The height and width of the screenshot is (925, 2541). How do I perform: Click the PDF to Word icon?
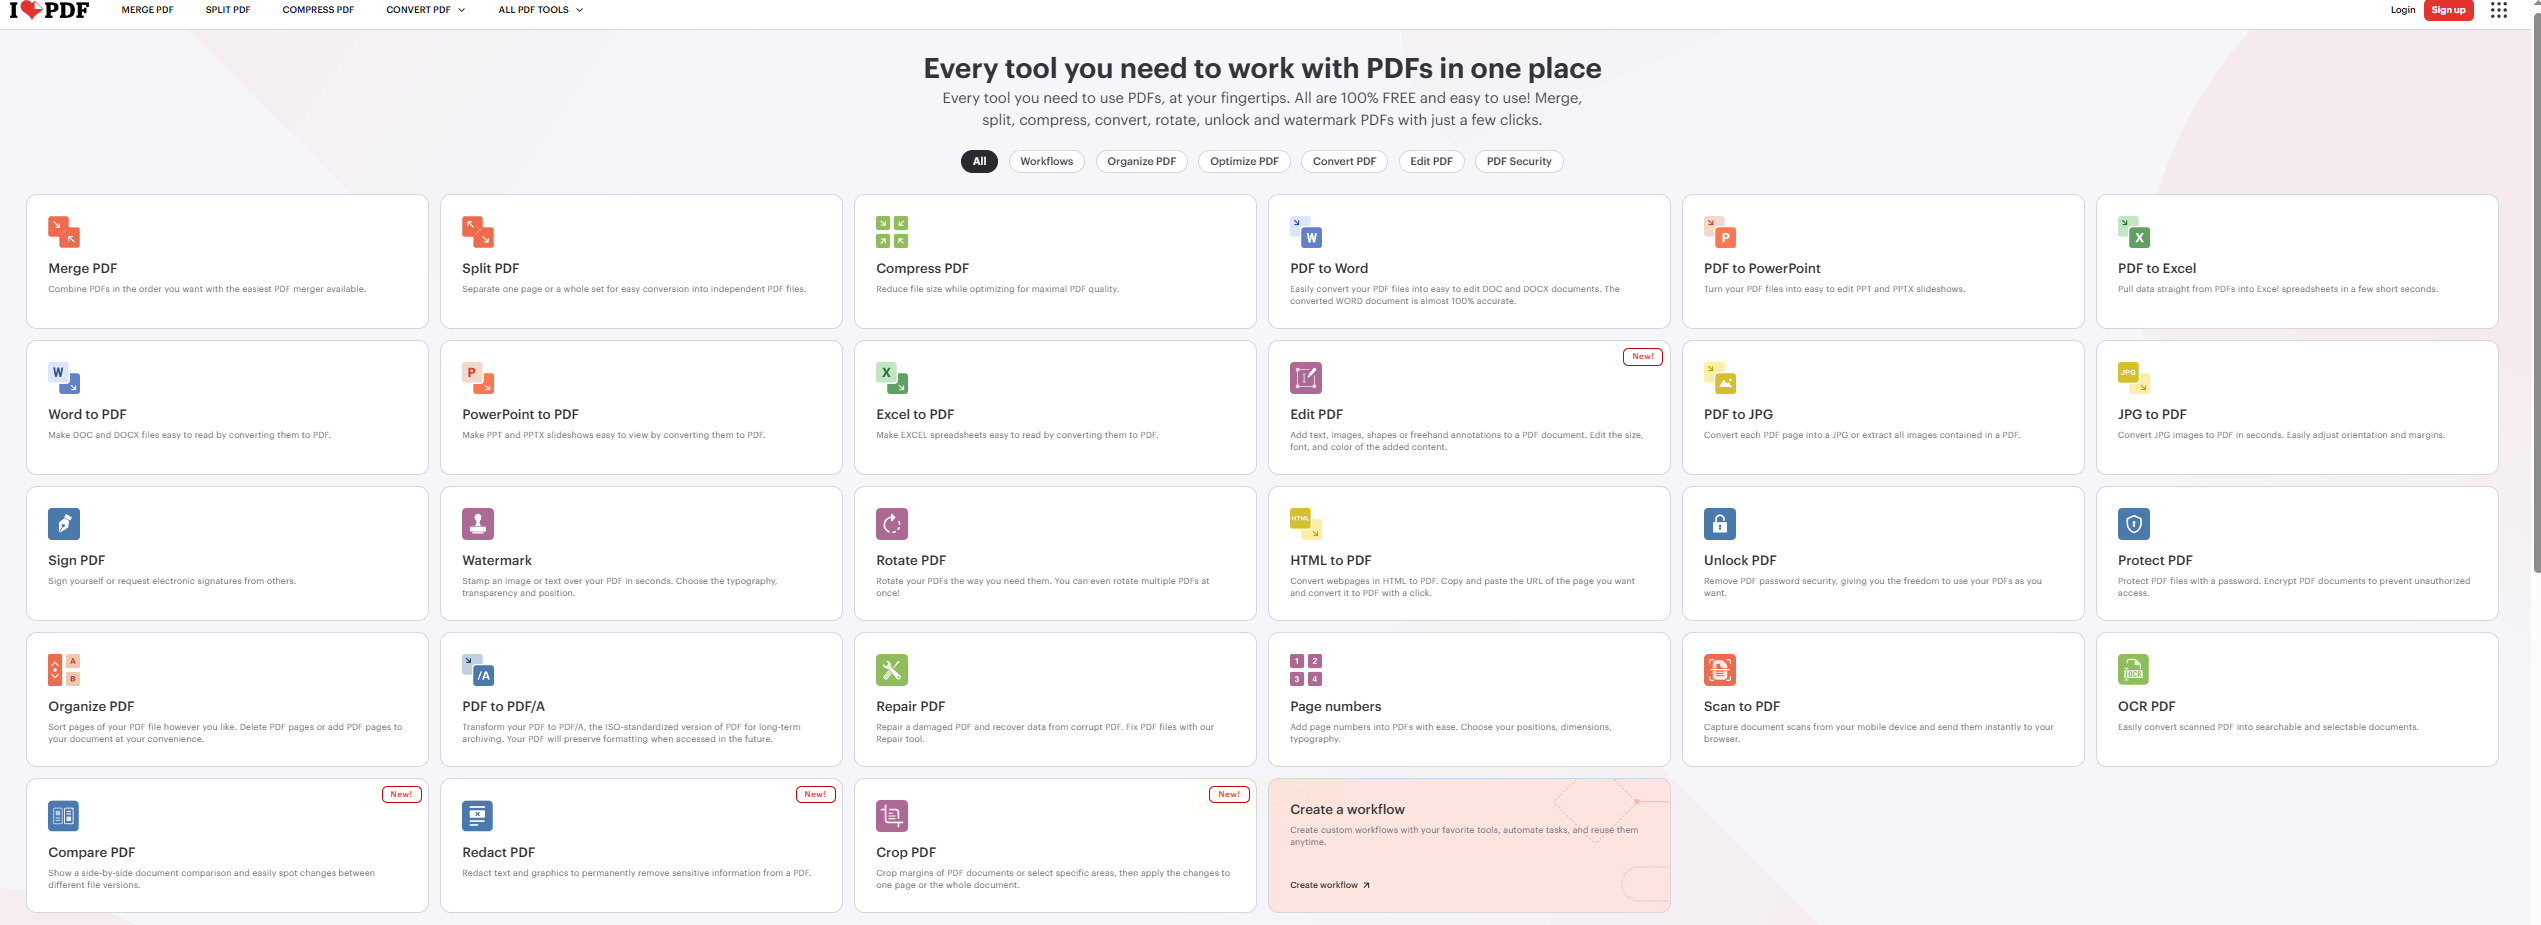[1306, 232]
